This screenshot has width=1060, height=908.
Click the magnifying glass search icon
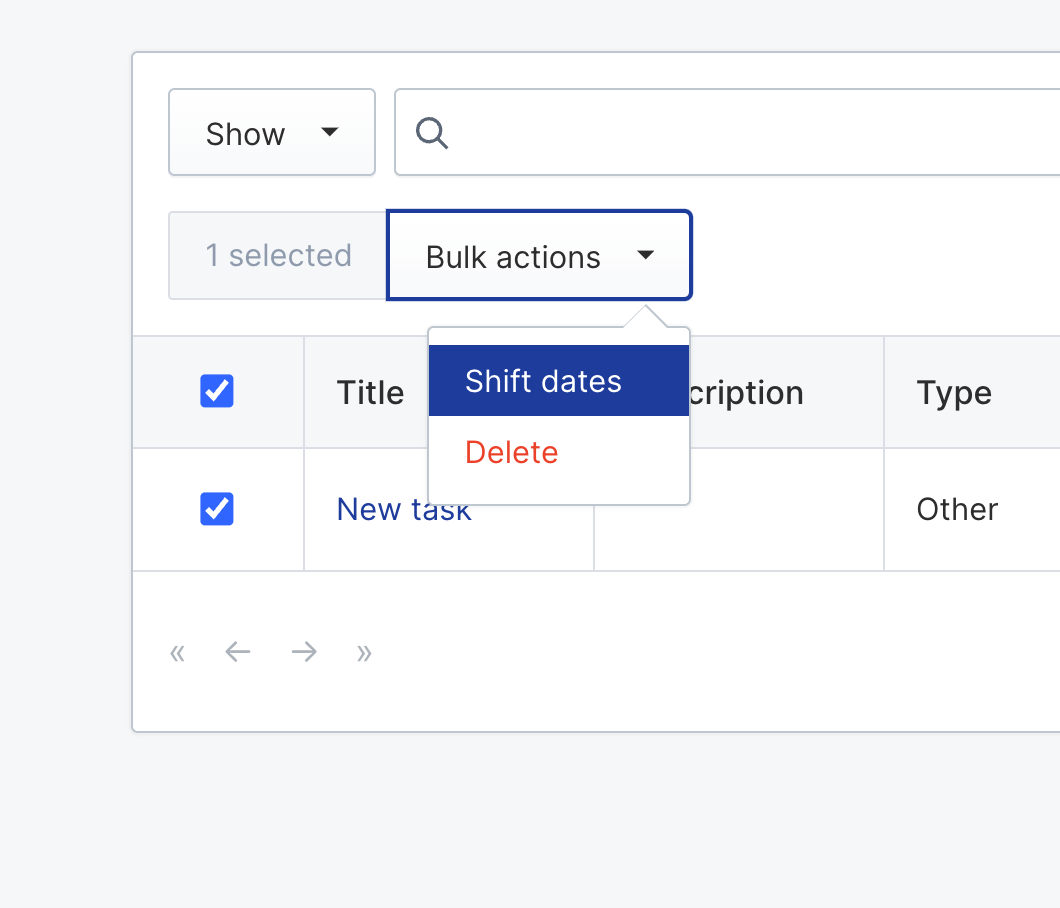(x=432, y=133)
